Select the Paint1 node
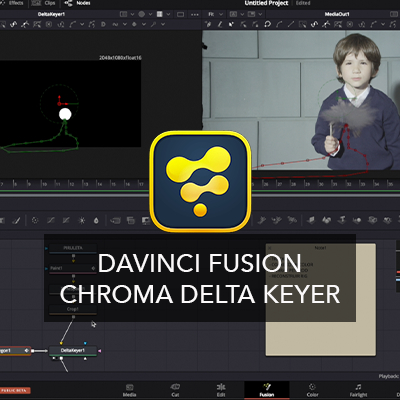Image resolution: width=400 pixels, height=400 pixels. coord(73,268)
